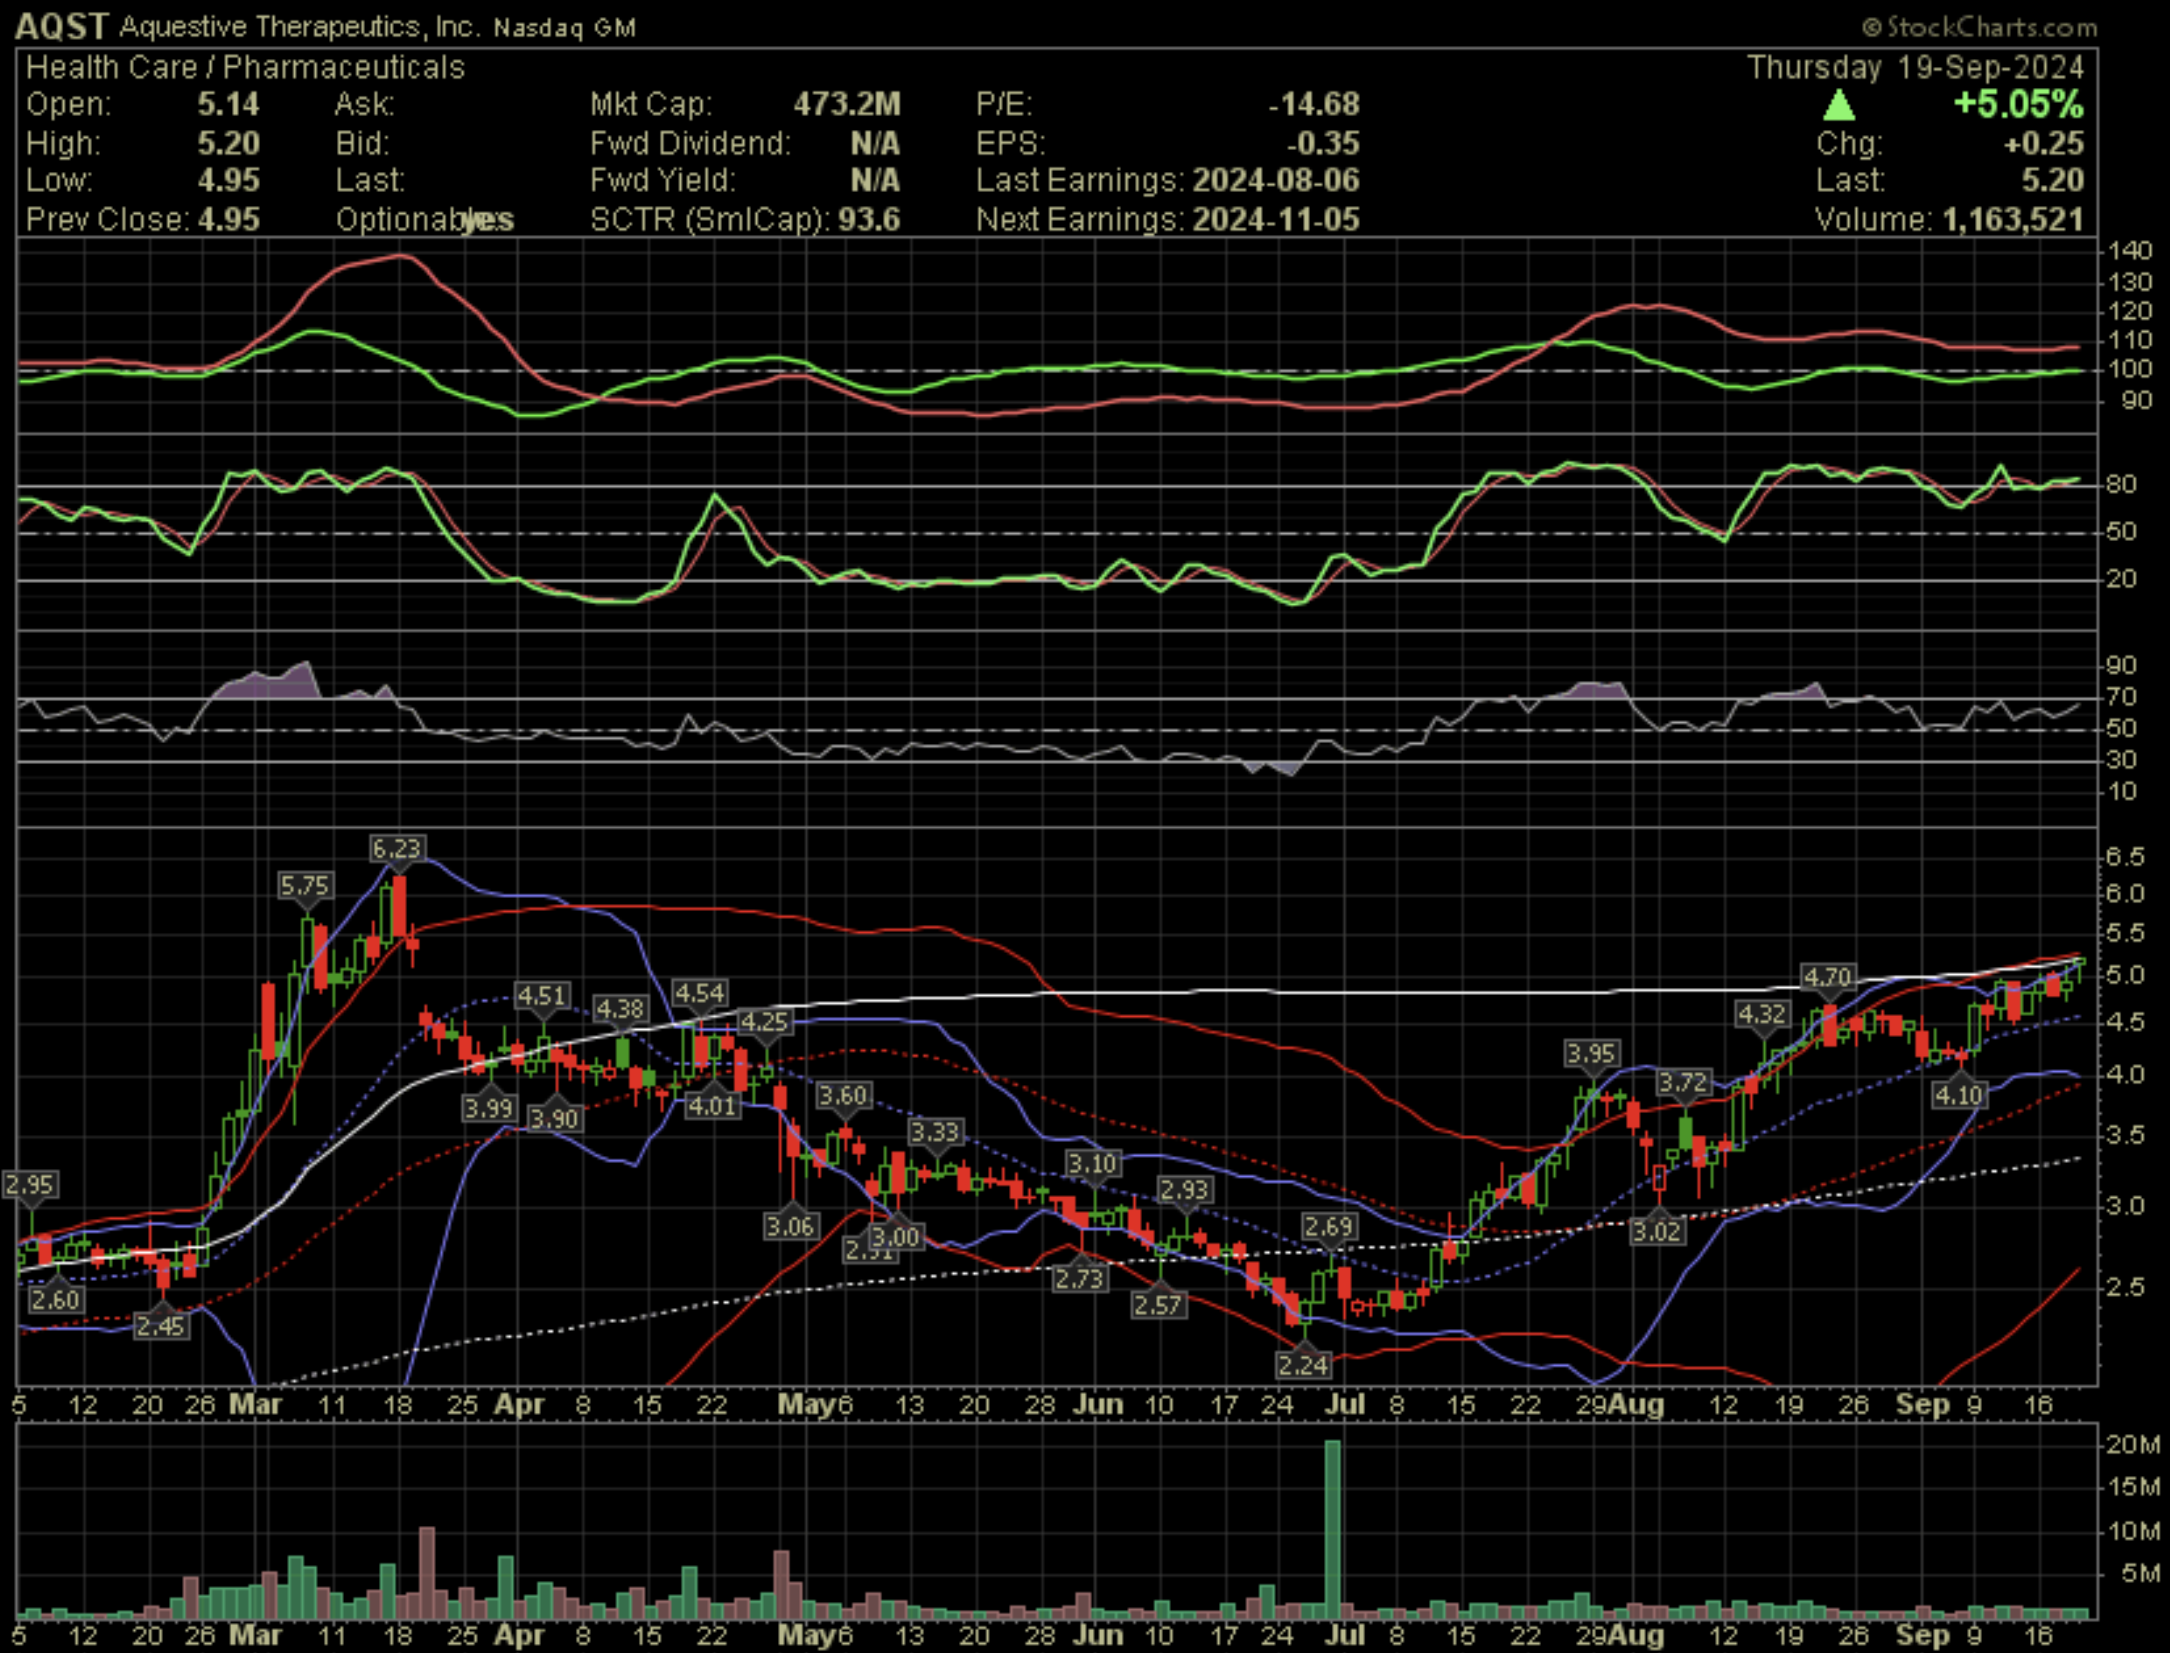The height and width of the screenshot is (1653, 2170).
Task: Click the green up-arrow change indicator
Action: 1838,105
